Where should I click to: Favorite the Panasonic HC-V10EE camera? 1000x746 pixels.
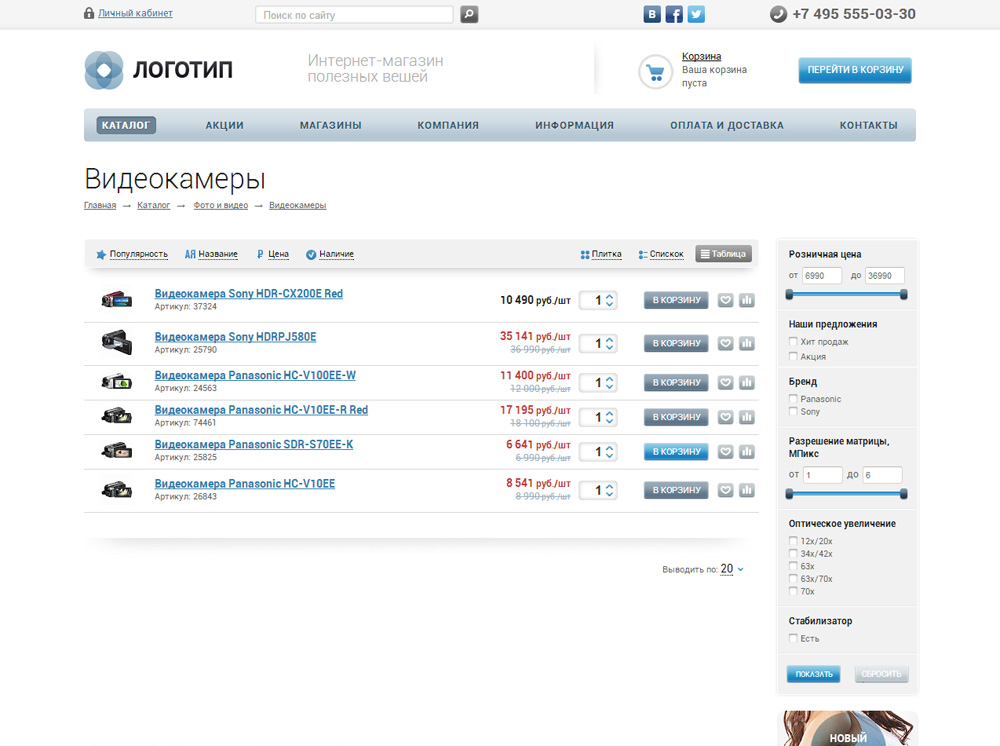click(725, 490)
